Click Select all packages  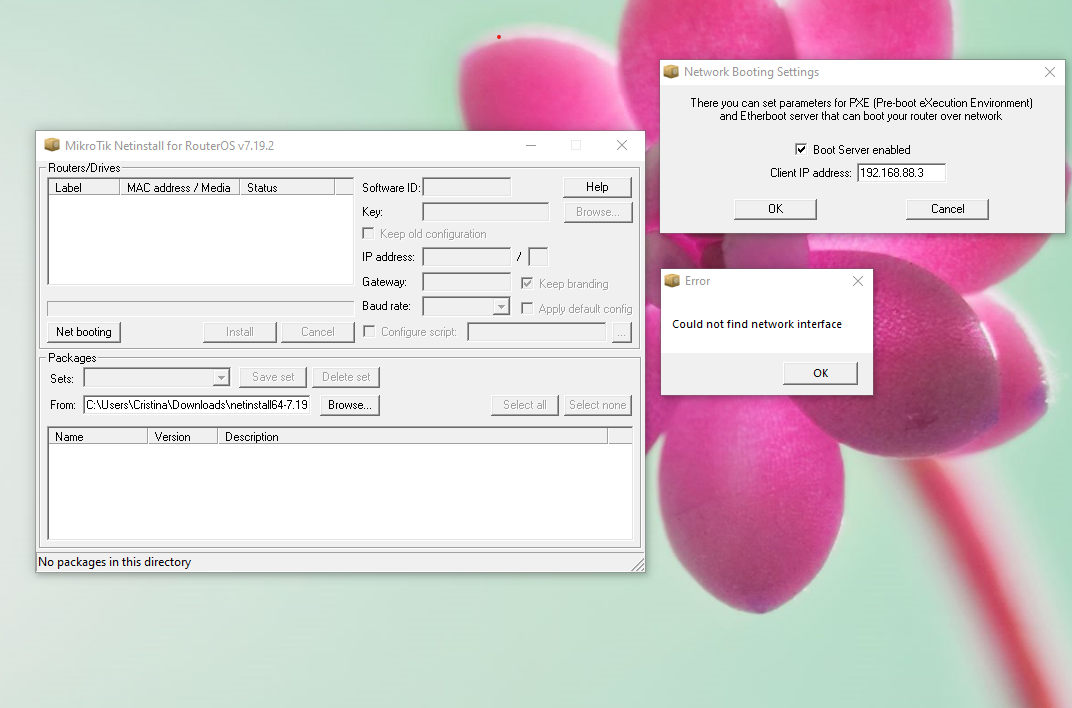(525, 405)
